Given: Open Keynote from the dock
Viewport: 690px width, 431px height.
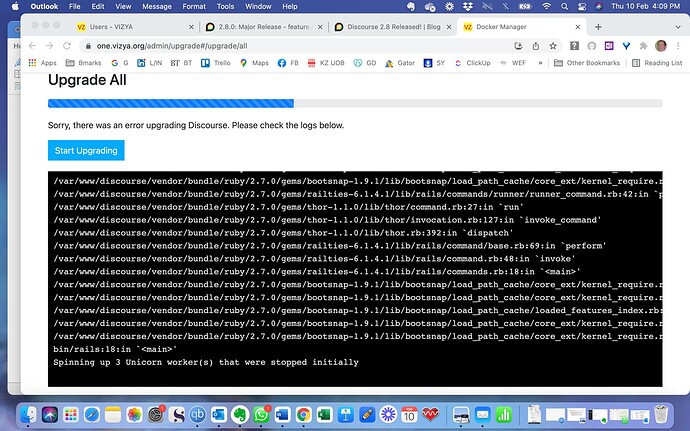Looking at the screenshot, I should pos(345,414).
